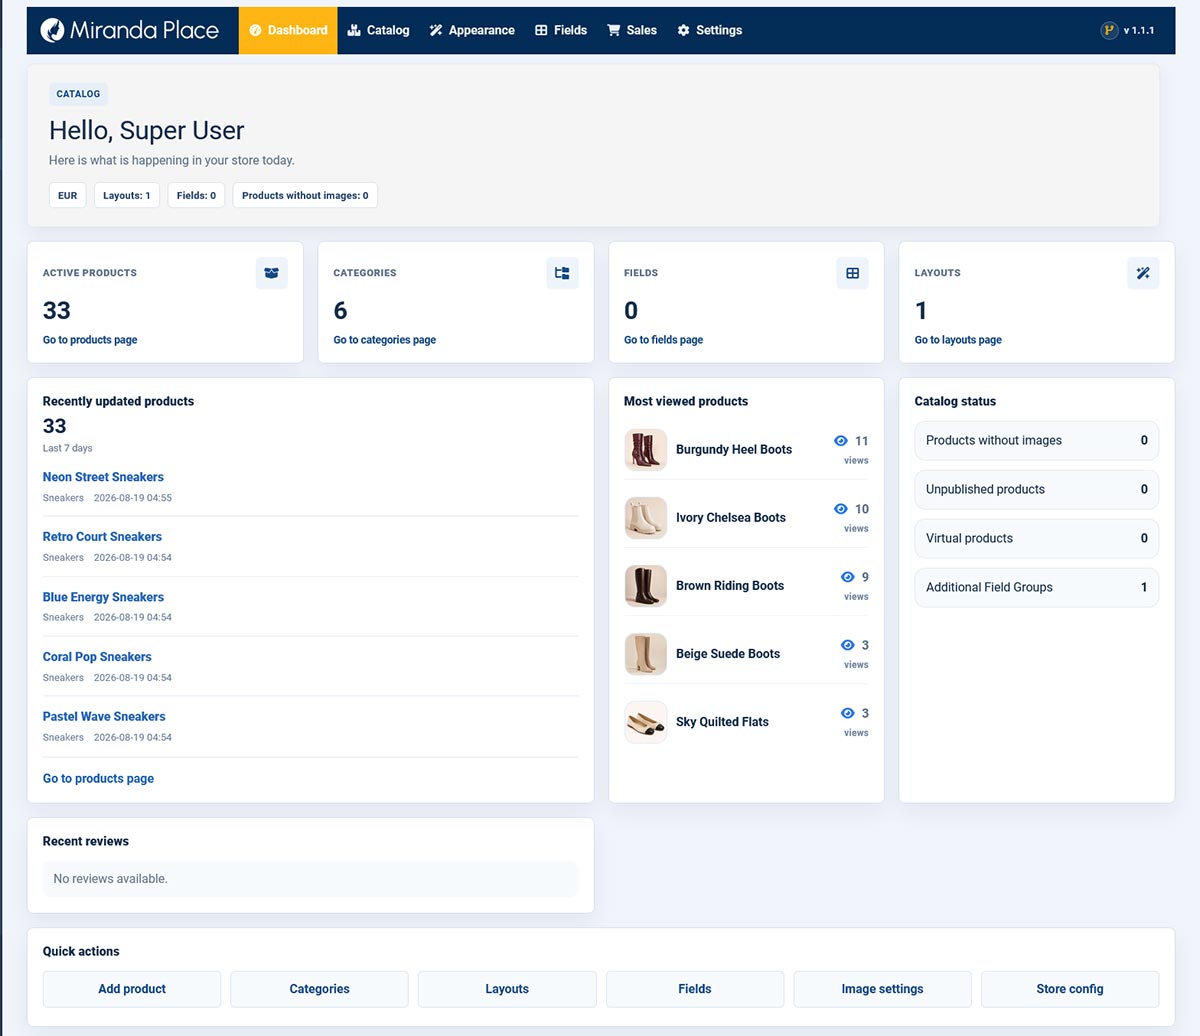1200x1036 pixels.
Task: Click the Ivory Chelsea Boots thumbnail
Action: [645, 518]
